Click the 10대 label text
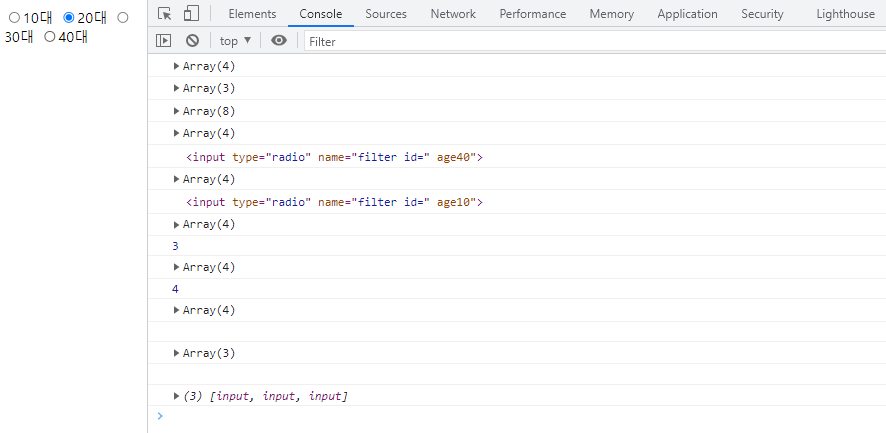The width and height of the screenshot is (886, 433). pyautogui.click(x=38, y=18)
